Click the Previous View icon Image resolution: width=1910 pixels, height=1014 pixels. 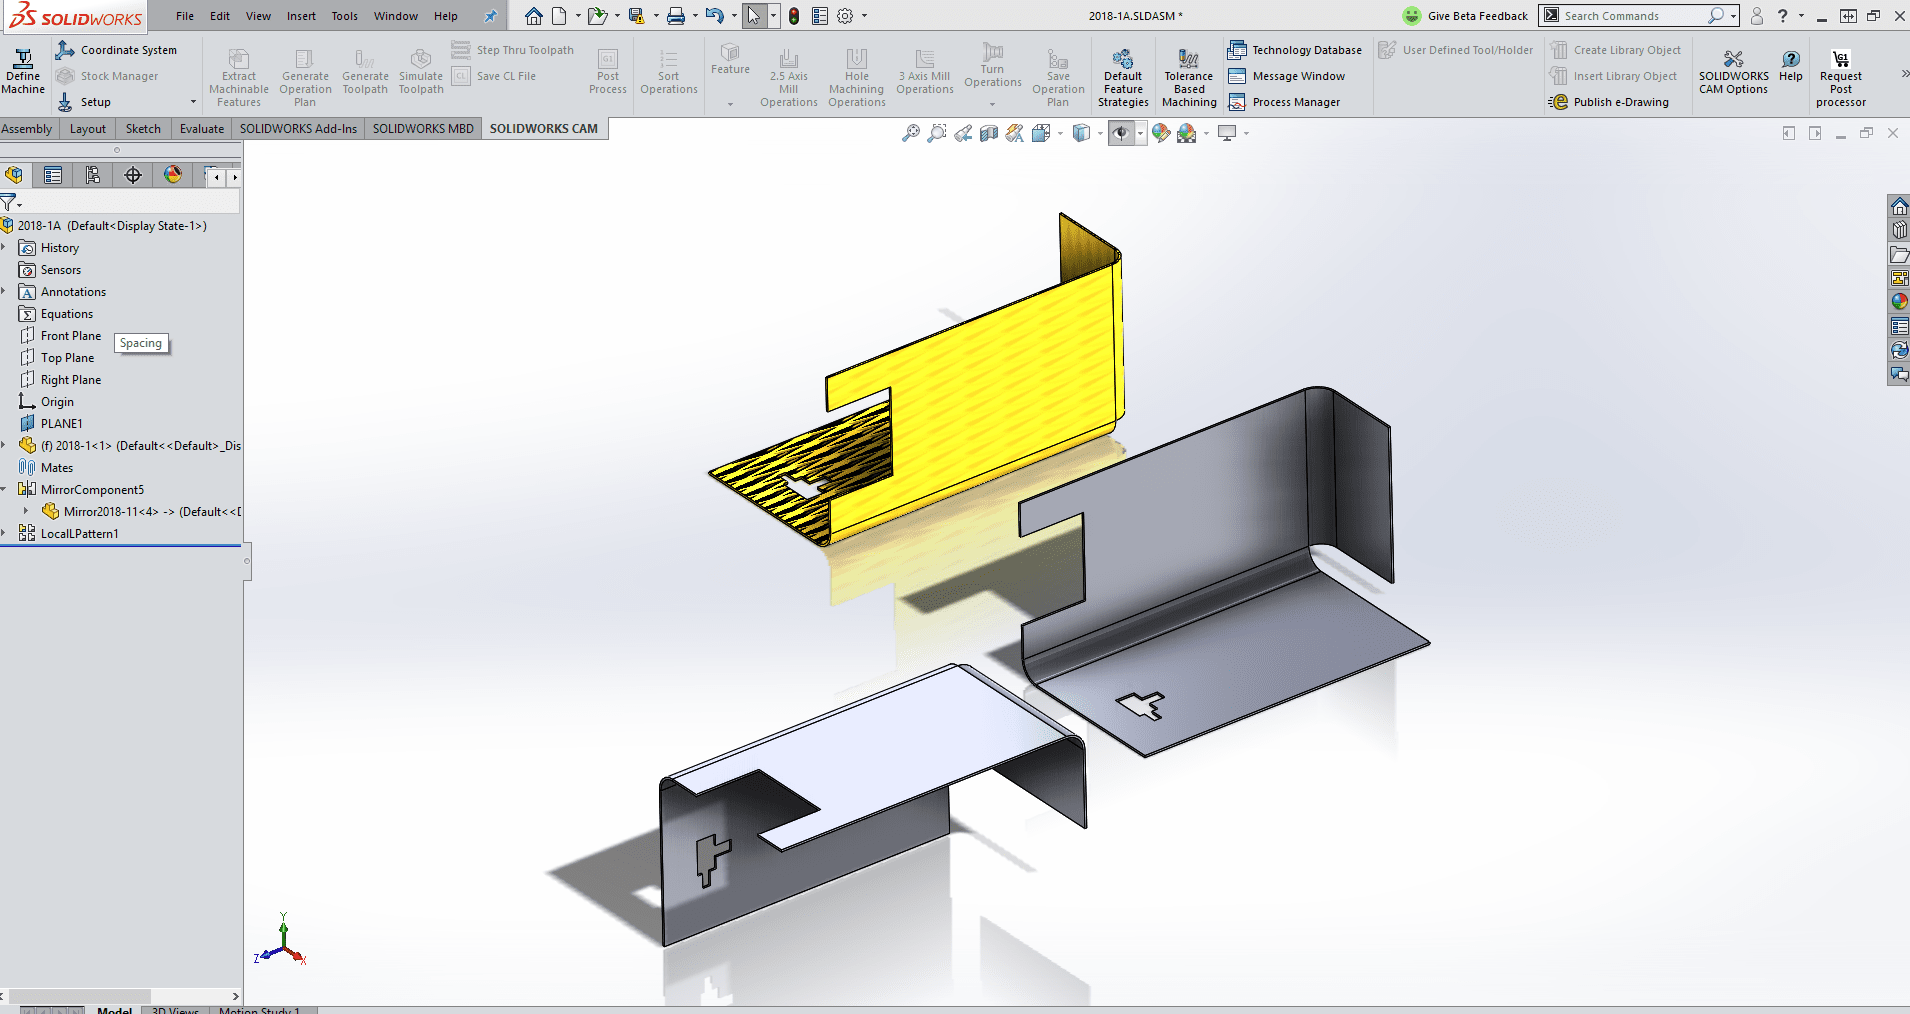(963, 133)
